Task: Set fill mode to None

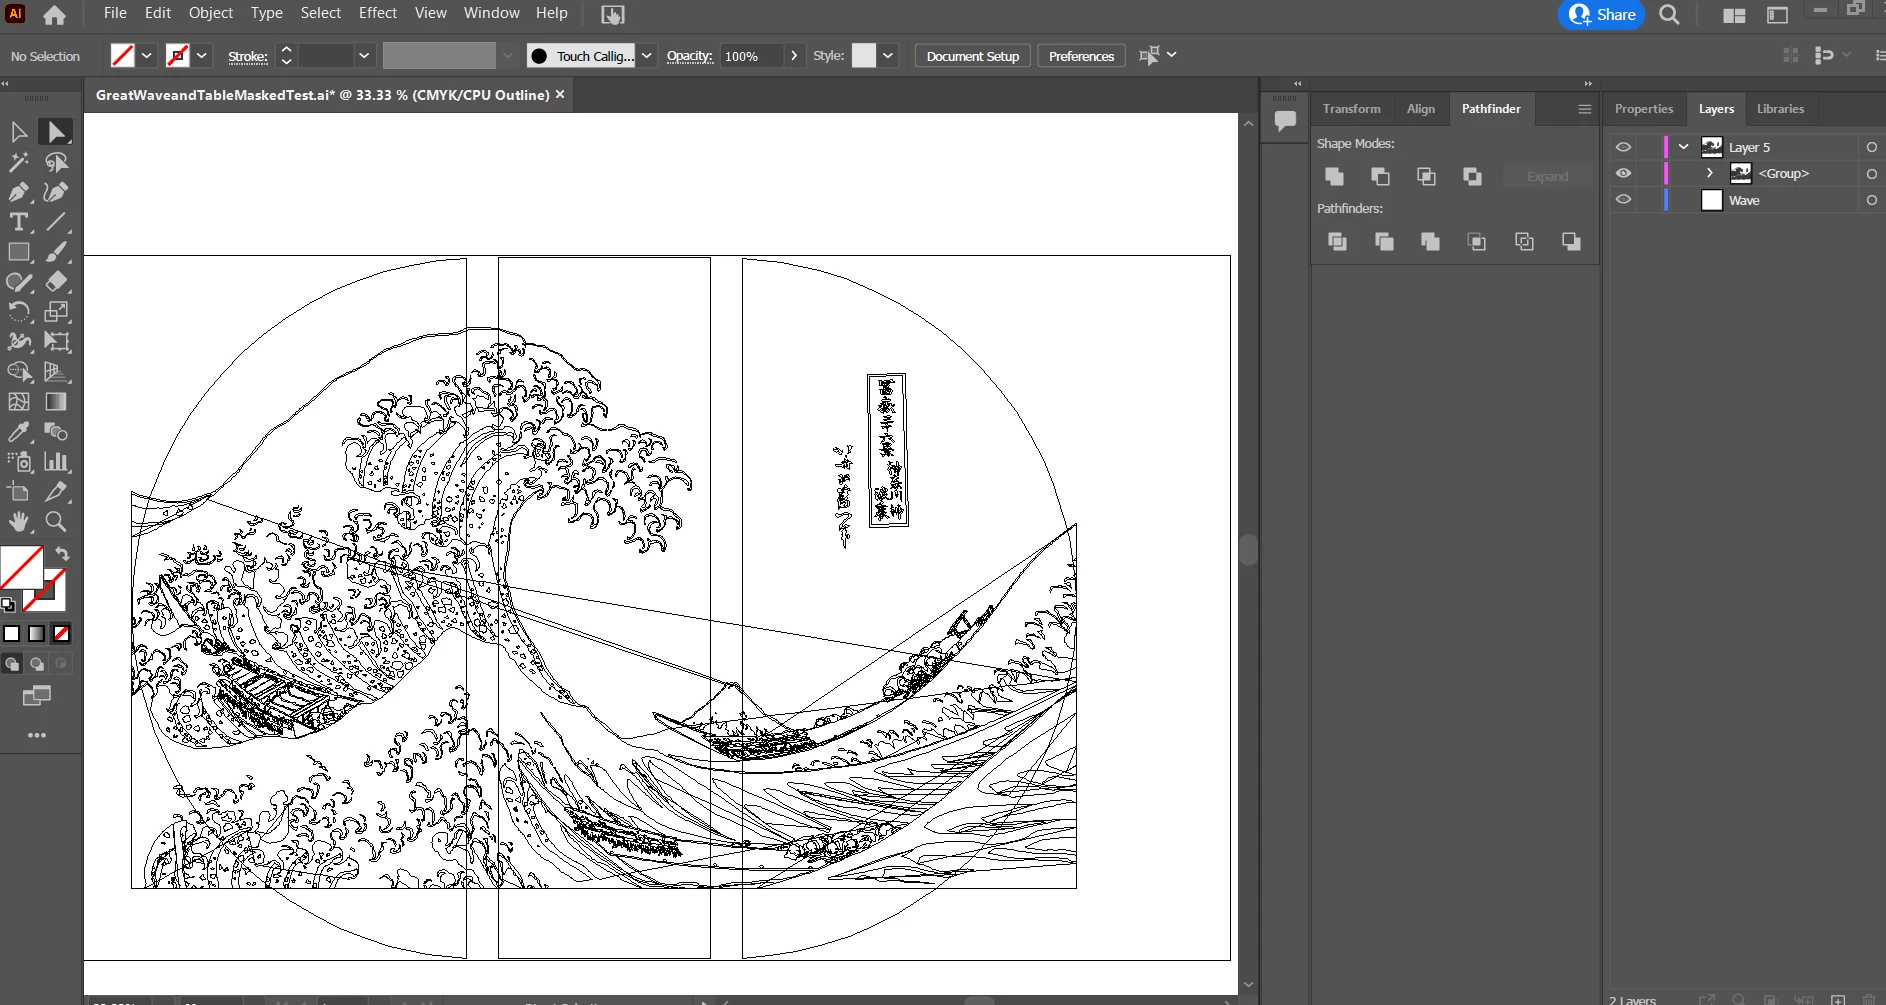Action: 61,633
